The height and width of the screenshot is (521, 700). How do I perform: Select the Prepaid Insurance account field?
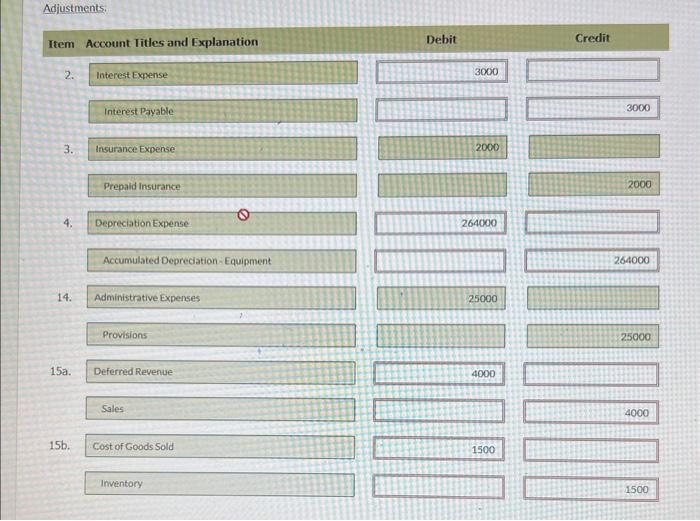[222, 186]
